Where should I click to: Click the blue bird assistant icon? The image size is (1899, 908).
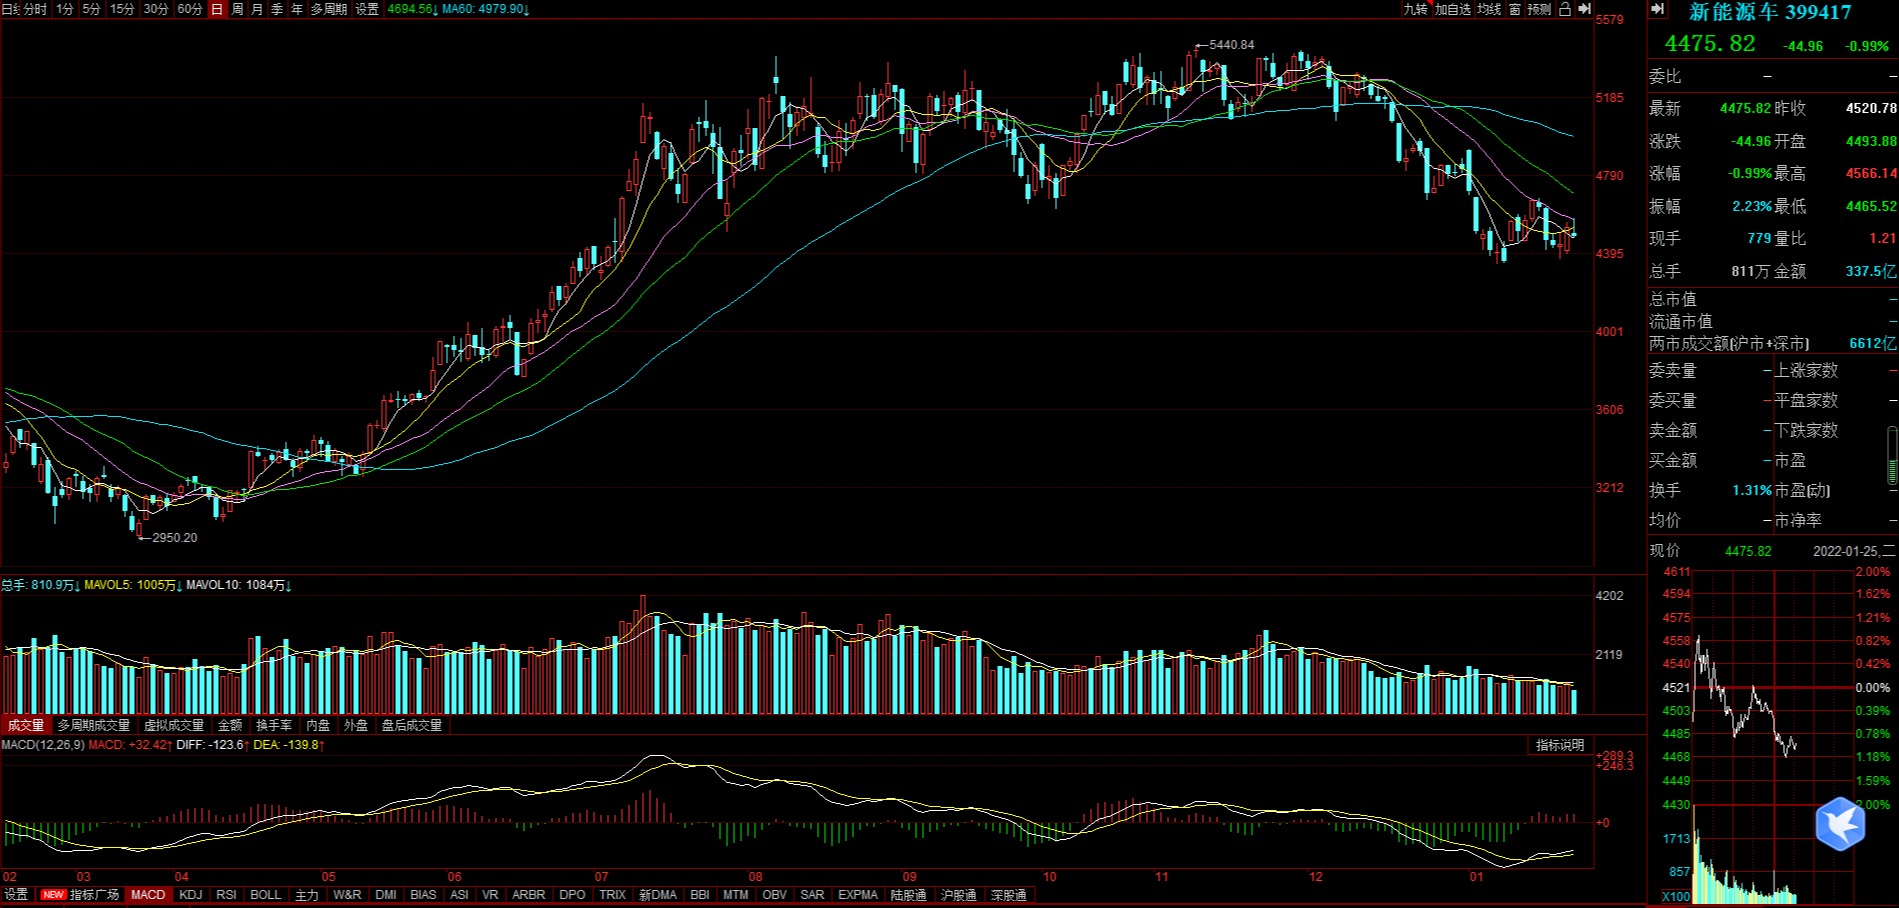click(1840, 824)
